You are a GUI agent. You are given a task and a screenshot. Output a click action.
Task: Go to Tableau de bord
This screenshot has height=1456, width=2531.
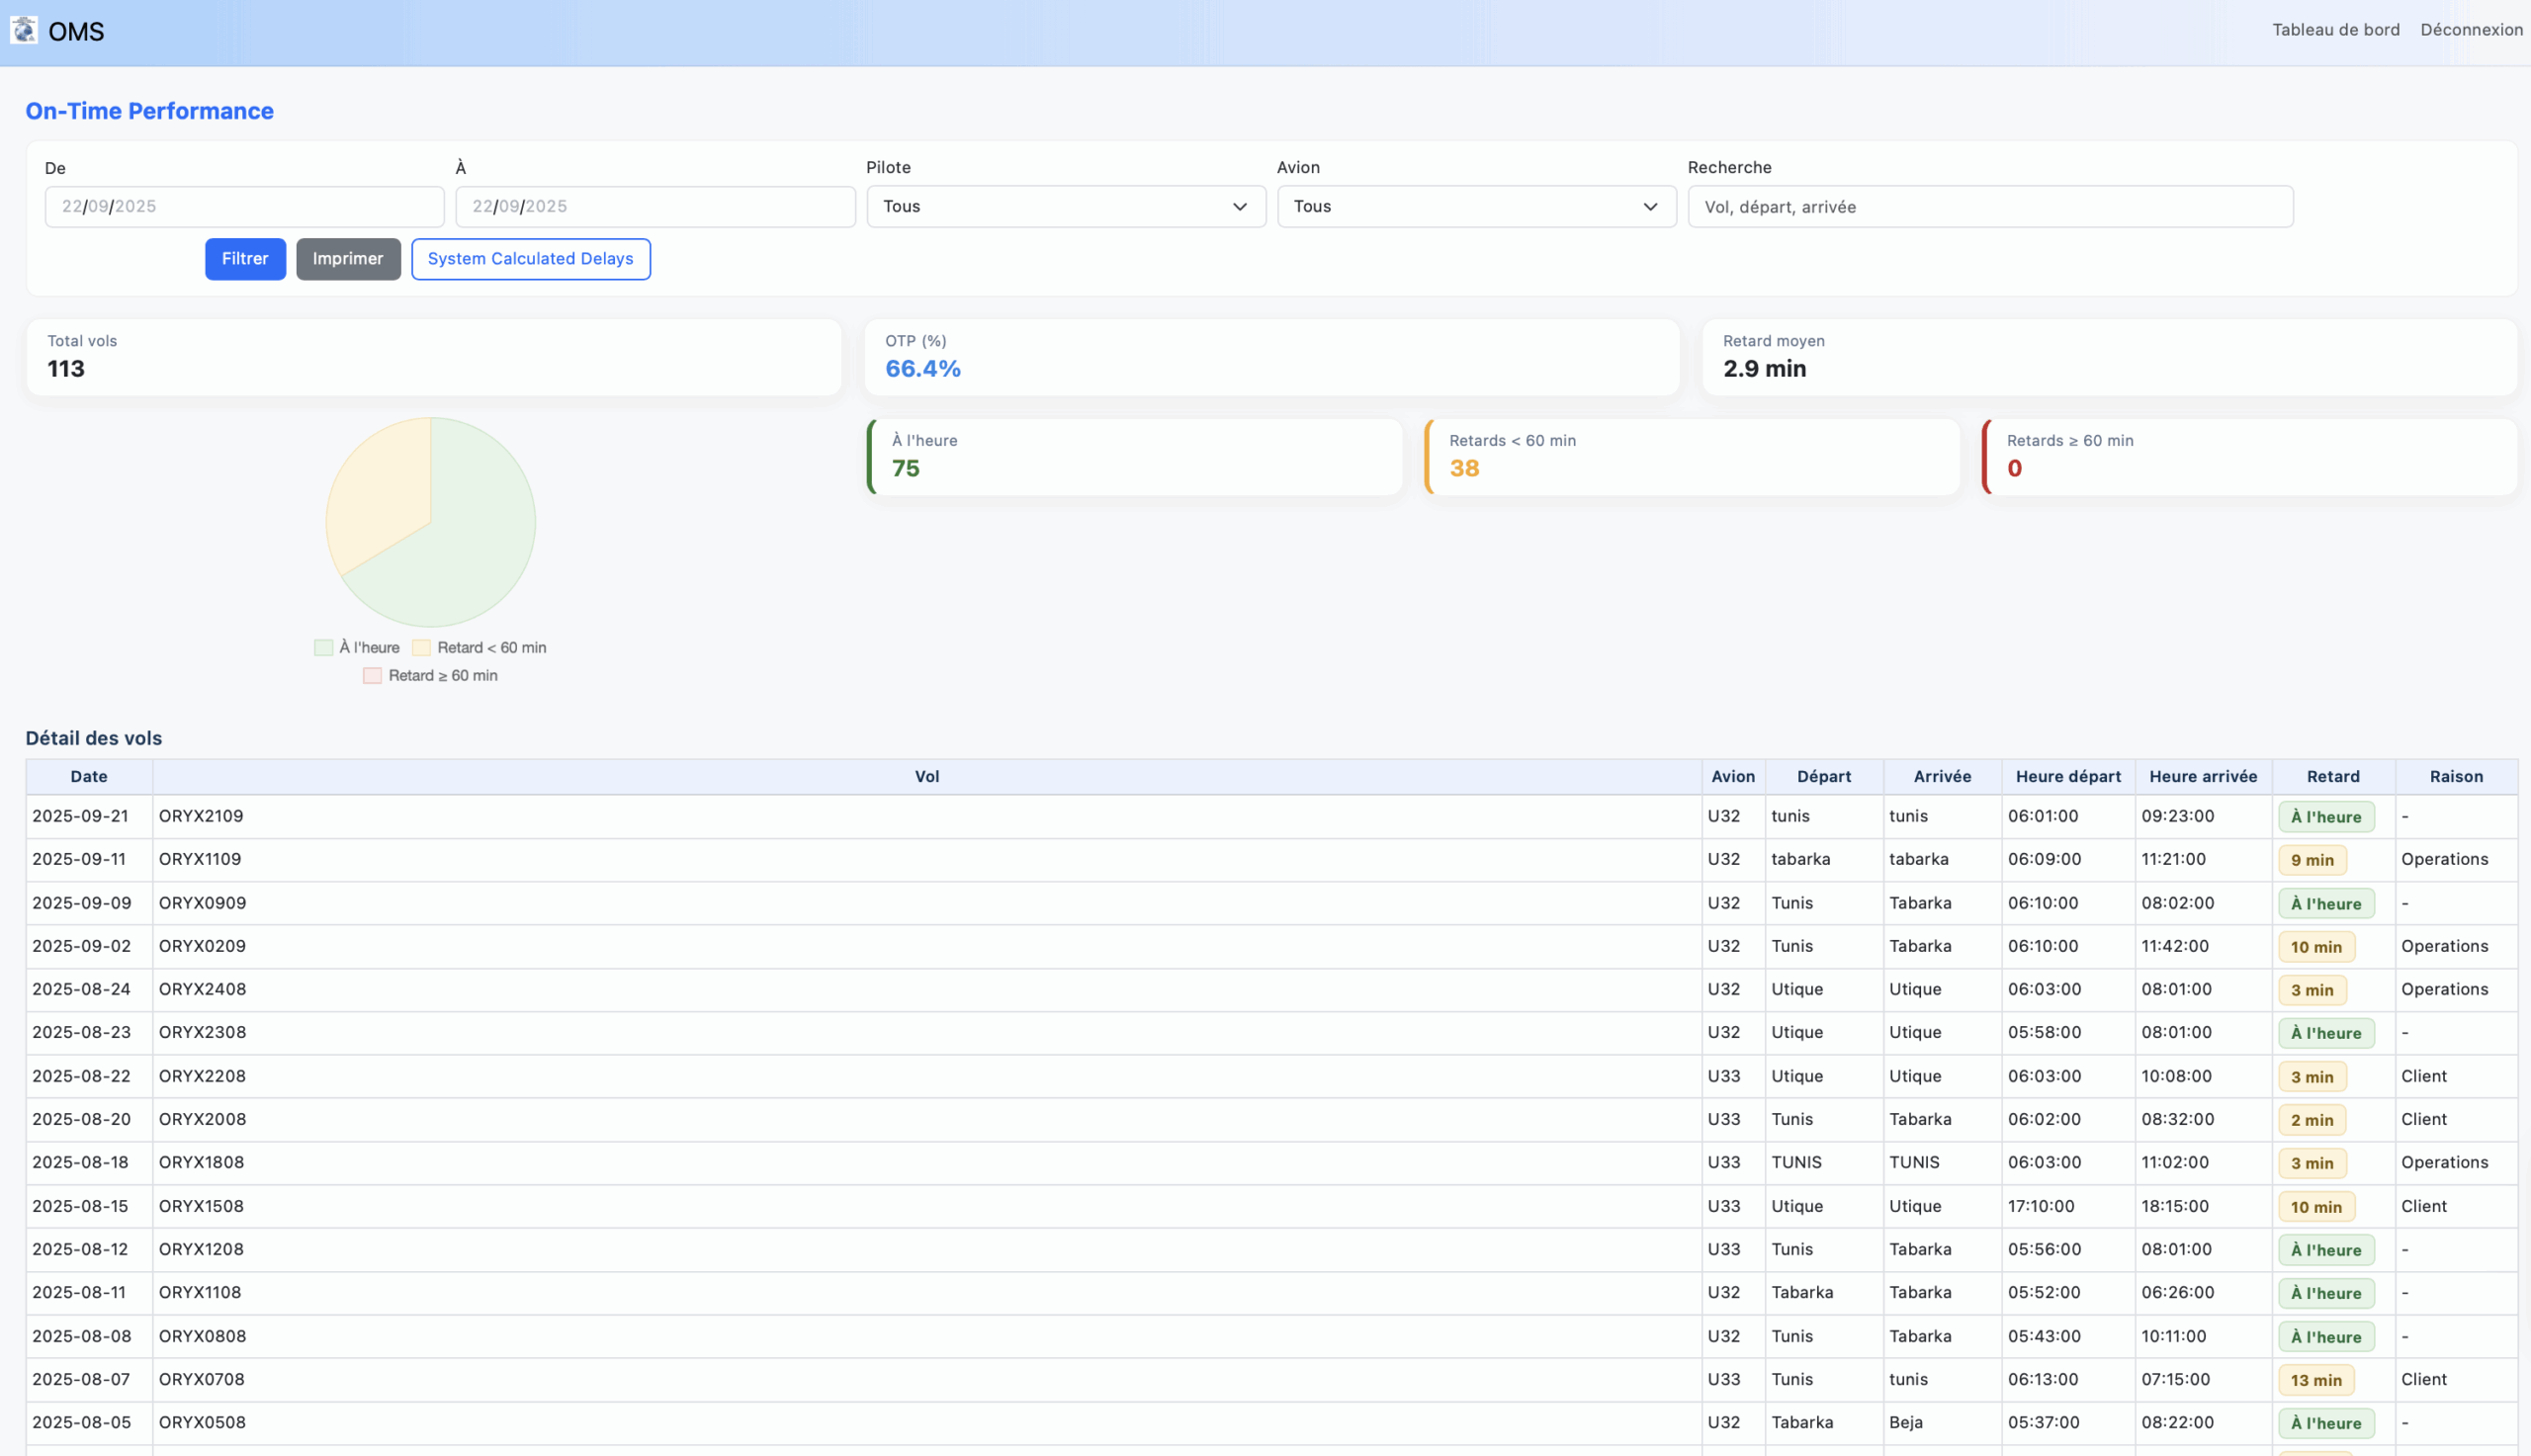click(2335, 30)
